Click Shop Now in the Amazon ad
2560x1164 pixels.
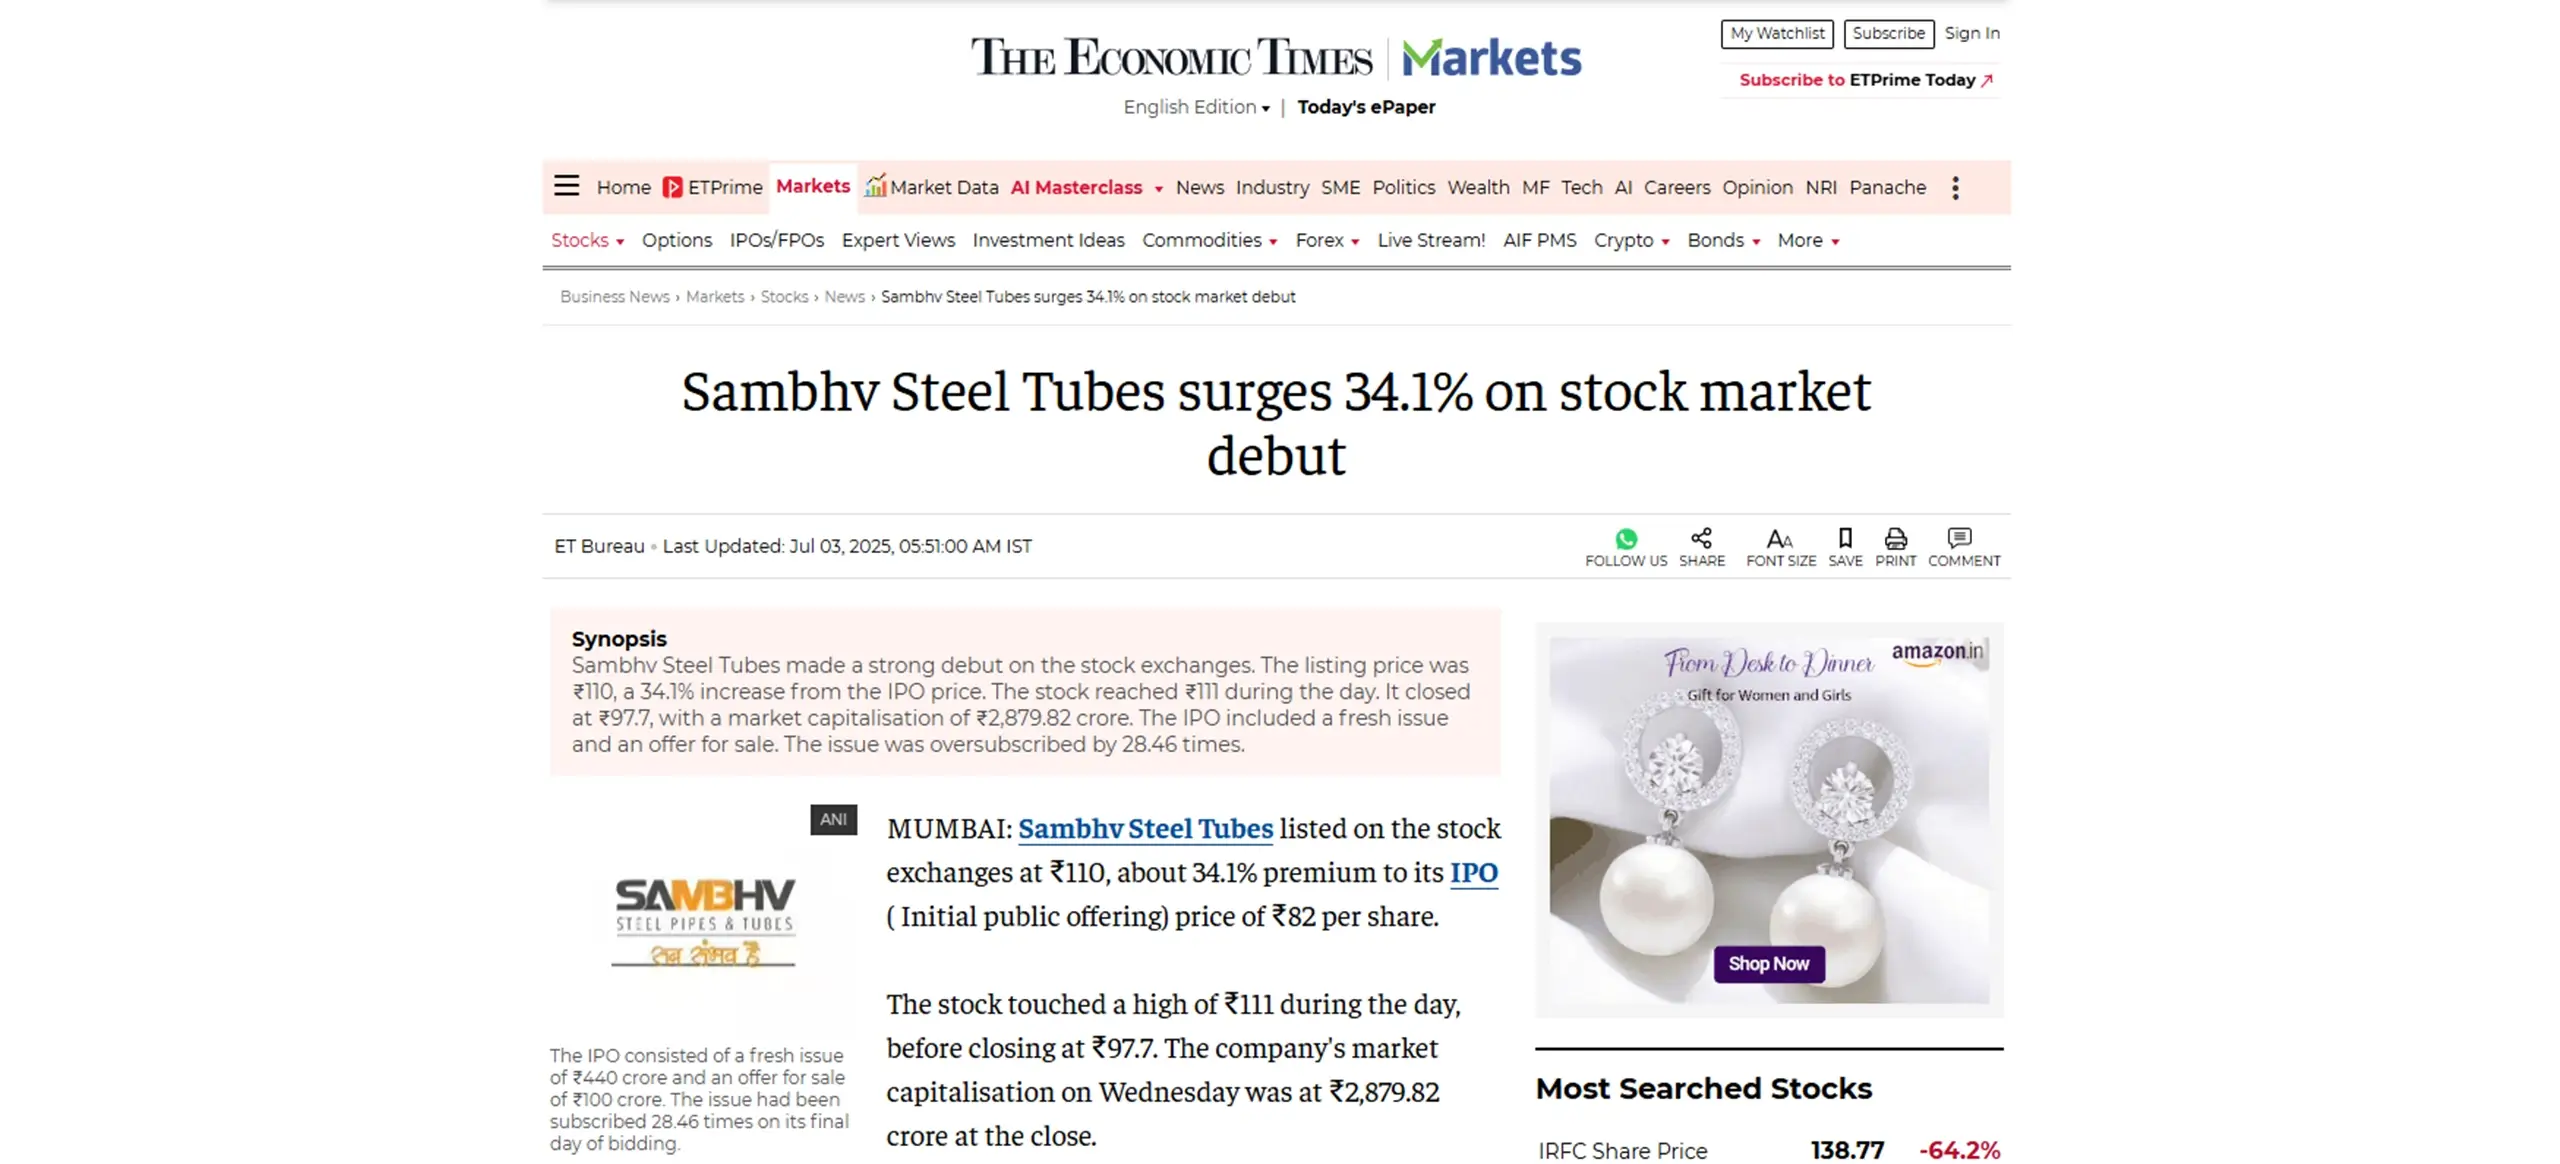tap(1768, 964)
